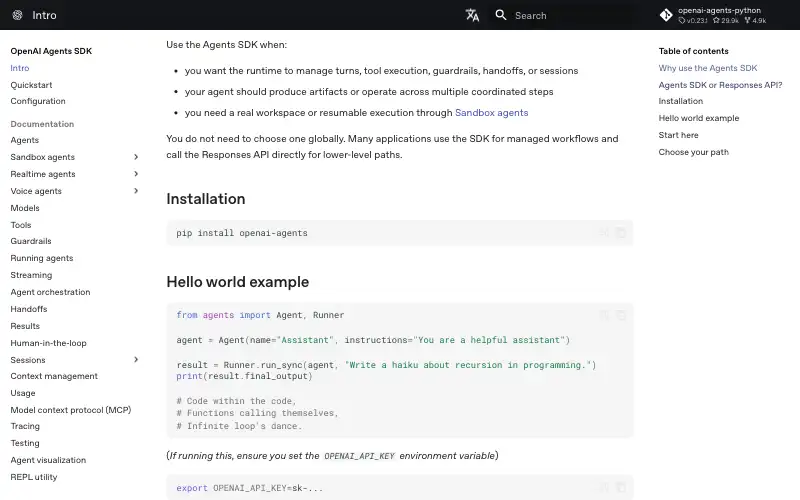Open the Handoffs page

click(29, 309)
